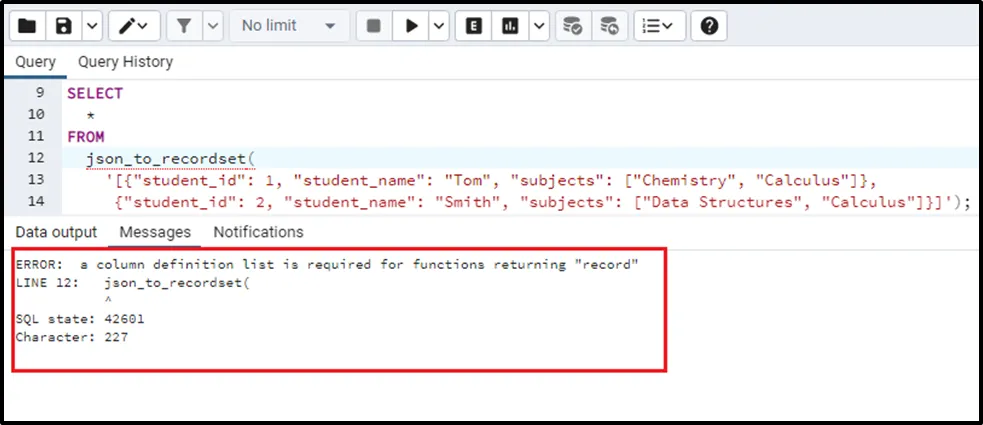
Task: Open the Notifications tab
Action: [x=258, y=232]
